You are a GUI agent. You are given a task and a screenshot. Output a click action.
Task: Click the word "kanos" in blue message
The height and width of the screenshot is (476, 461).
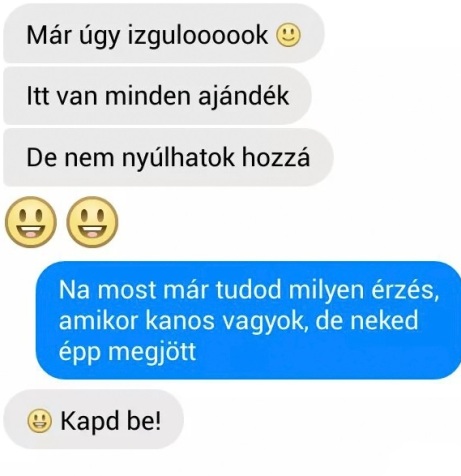[x=180, y=321]
